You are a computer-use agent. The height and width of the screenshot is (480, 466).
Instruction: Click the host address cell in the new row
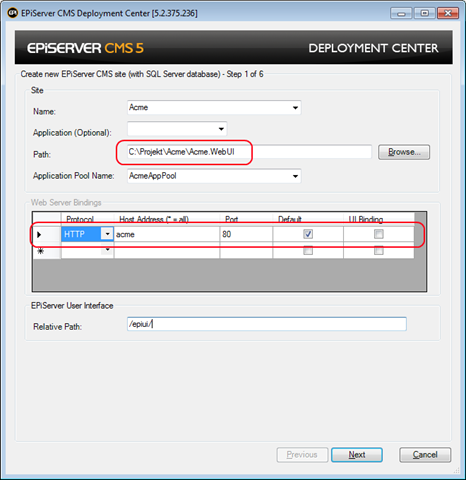pos(167,251)
